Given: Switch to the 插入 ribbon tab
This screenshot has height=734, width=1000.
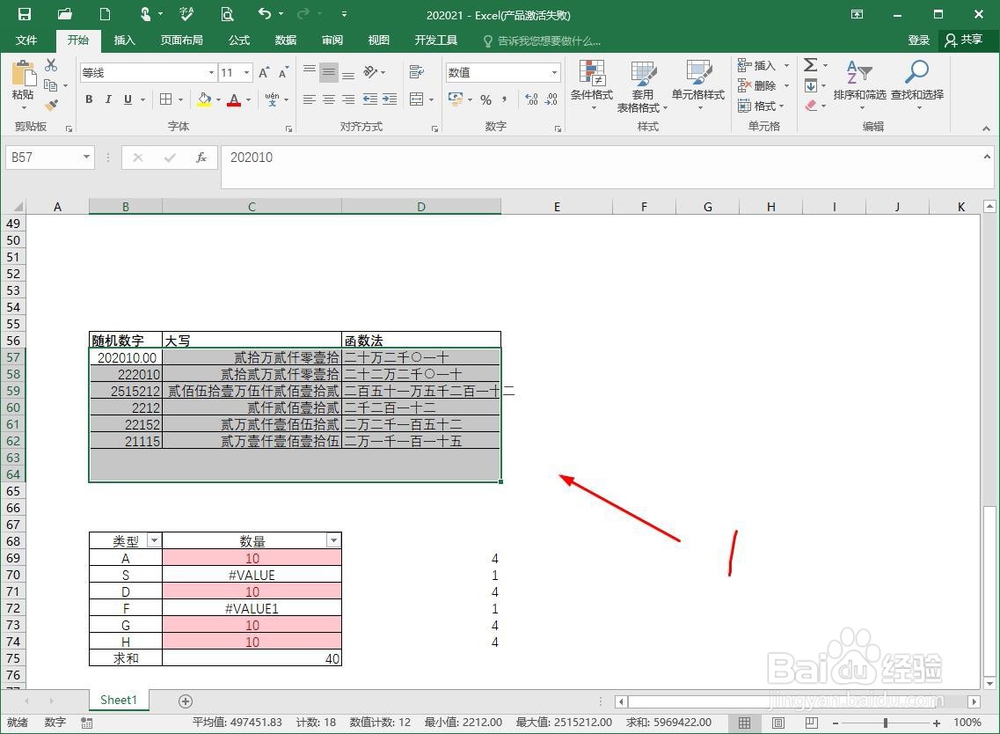Looking at the screenshot, I should coord(124,40).
